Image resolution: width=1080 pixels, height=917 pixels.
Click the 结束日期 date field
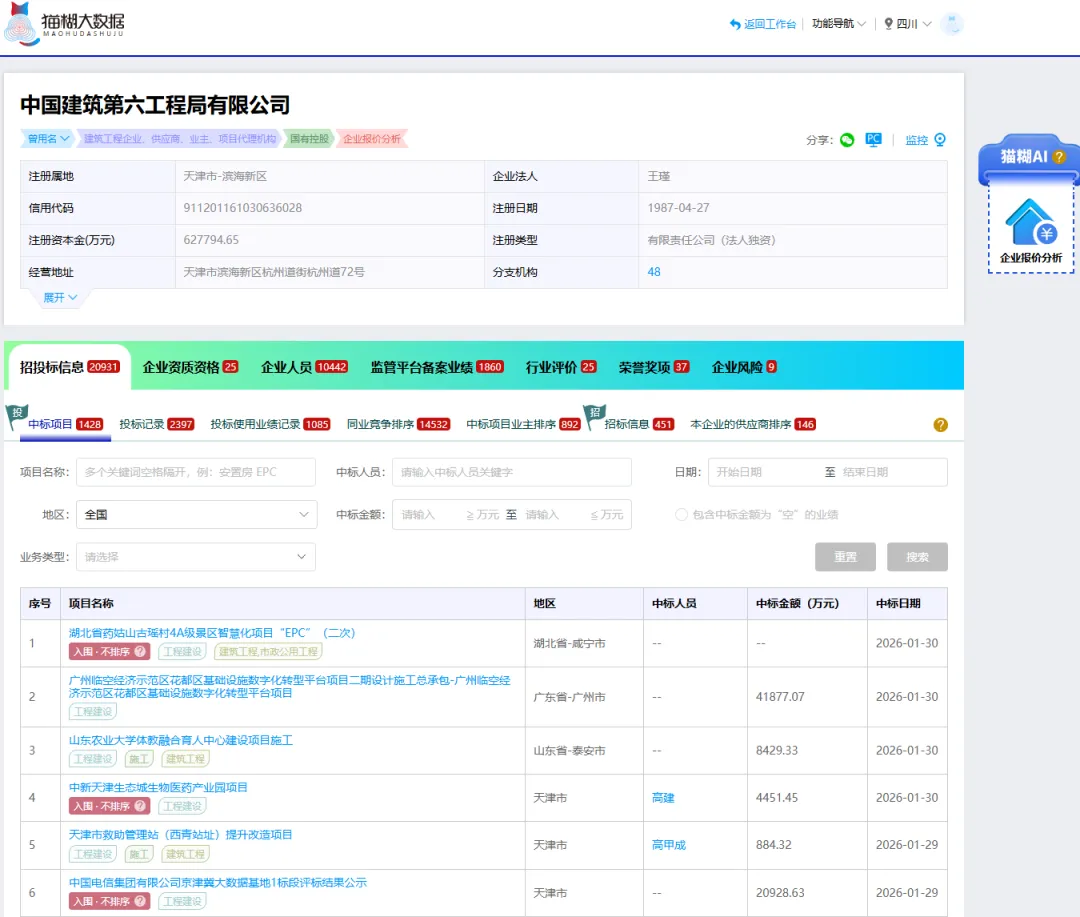point(892,472)
